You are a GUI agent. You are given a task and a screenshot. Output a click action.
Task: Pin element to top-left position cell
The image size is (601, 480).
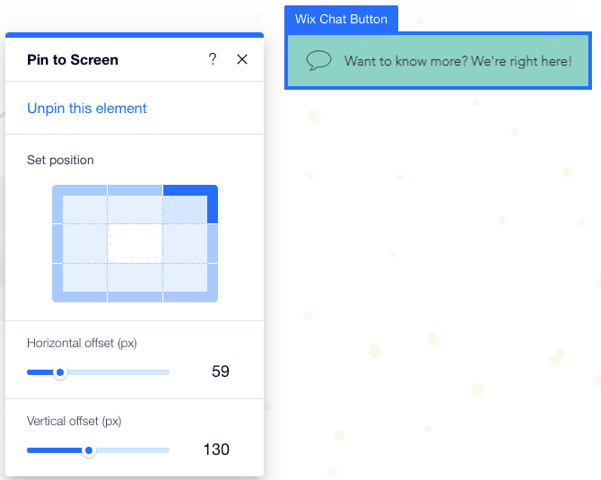[x=80, y=204]
